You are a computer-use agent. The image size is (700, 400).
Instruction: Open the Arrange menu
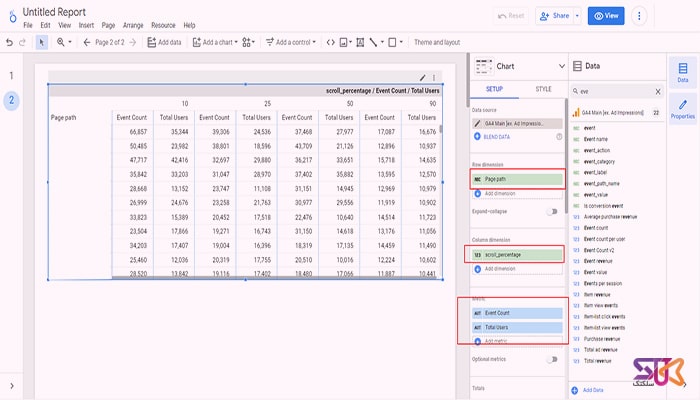(133, 25)
